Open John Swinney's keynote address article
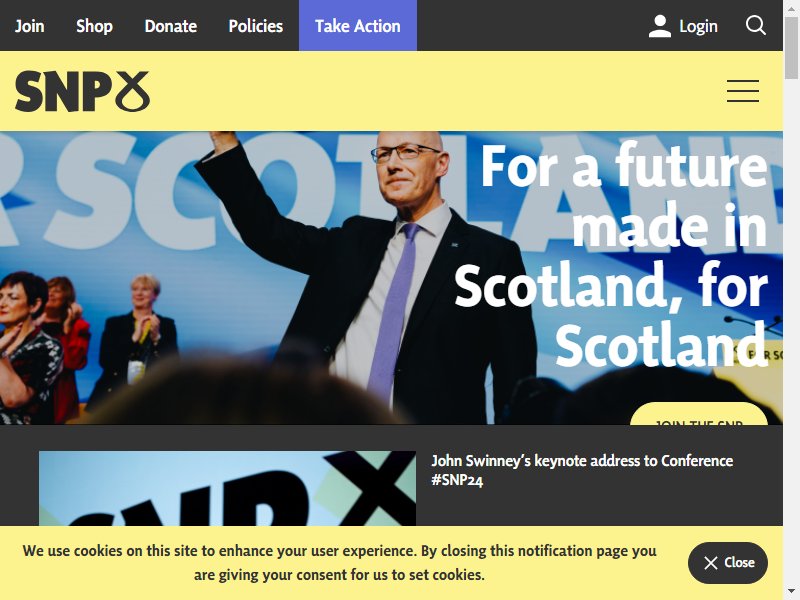The image size is (800, 600). [x=582, y=470]
